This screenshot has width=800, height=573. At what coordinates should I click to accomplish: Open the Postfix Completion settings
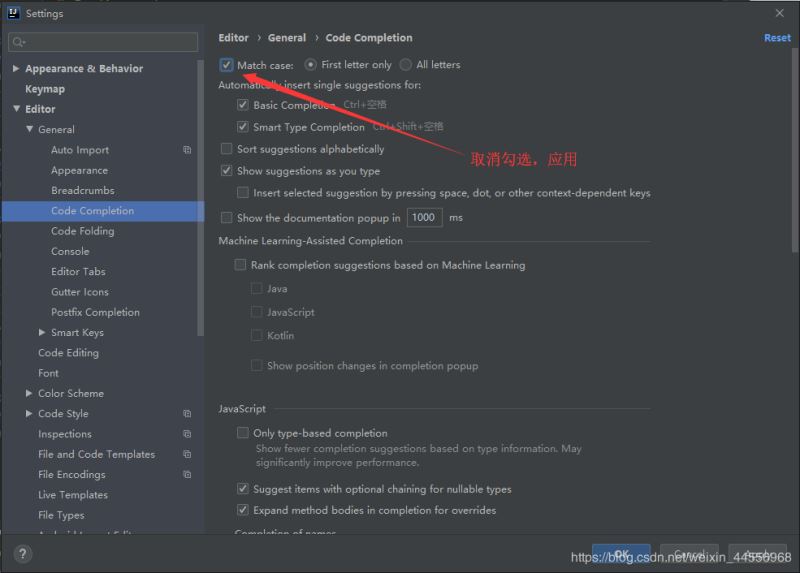click(95, 312)
